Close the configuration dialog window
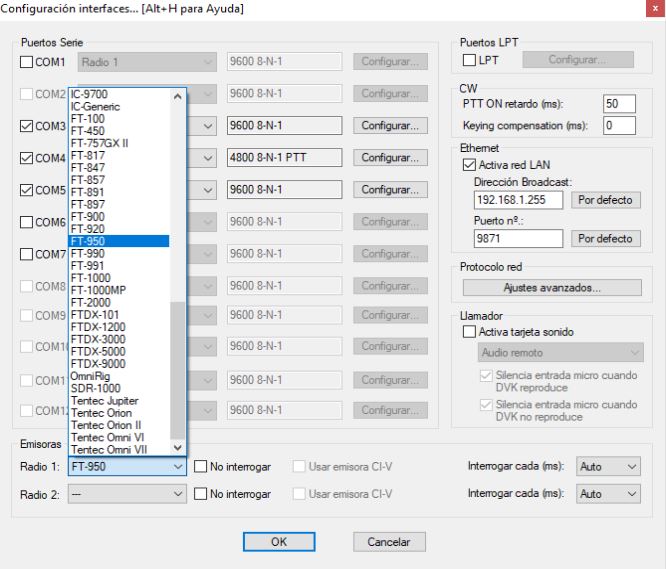The image size is (666, 569). point(655,8)
